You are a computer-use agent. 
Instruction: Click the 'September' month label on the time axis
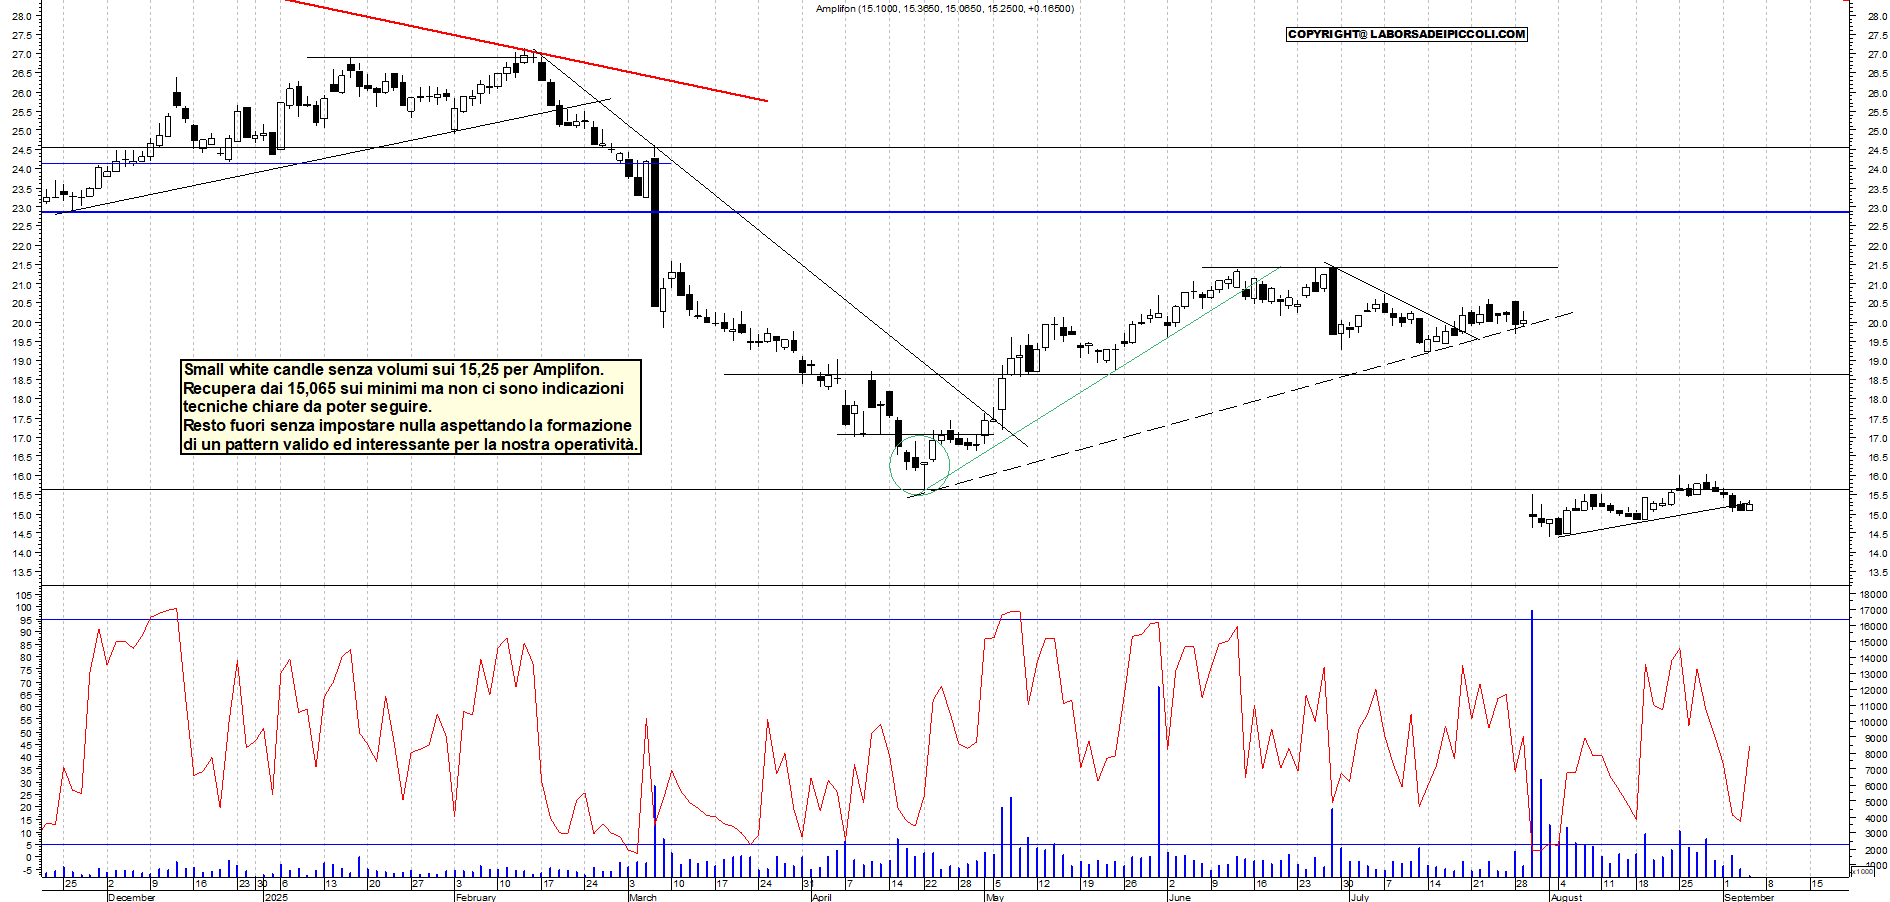1748,897
